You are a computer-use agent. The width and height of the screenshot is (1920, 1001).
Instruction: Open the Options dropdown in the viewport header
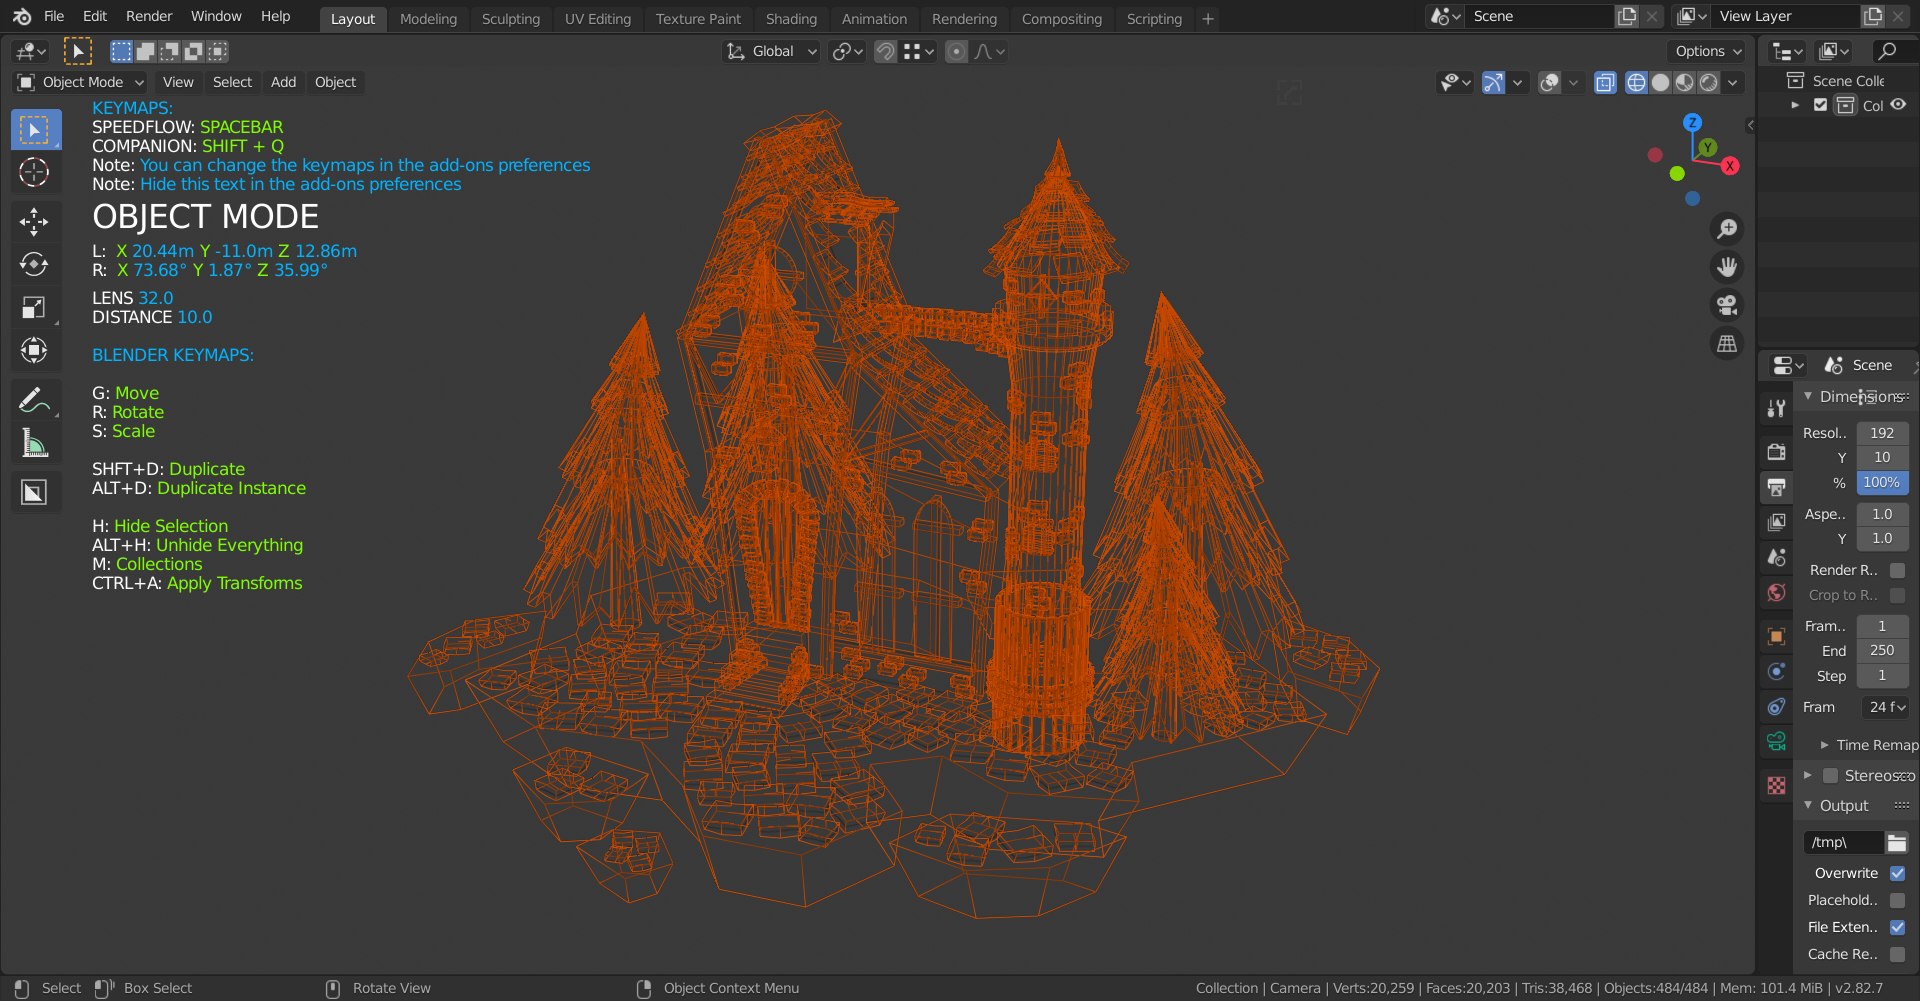coord(1708,51)
